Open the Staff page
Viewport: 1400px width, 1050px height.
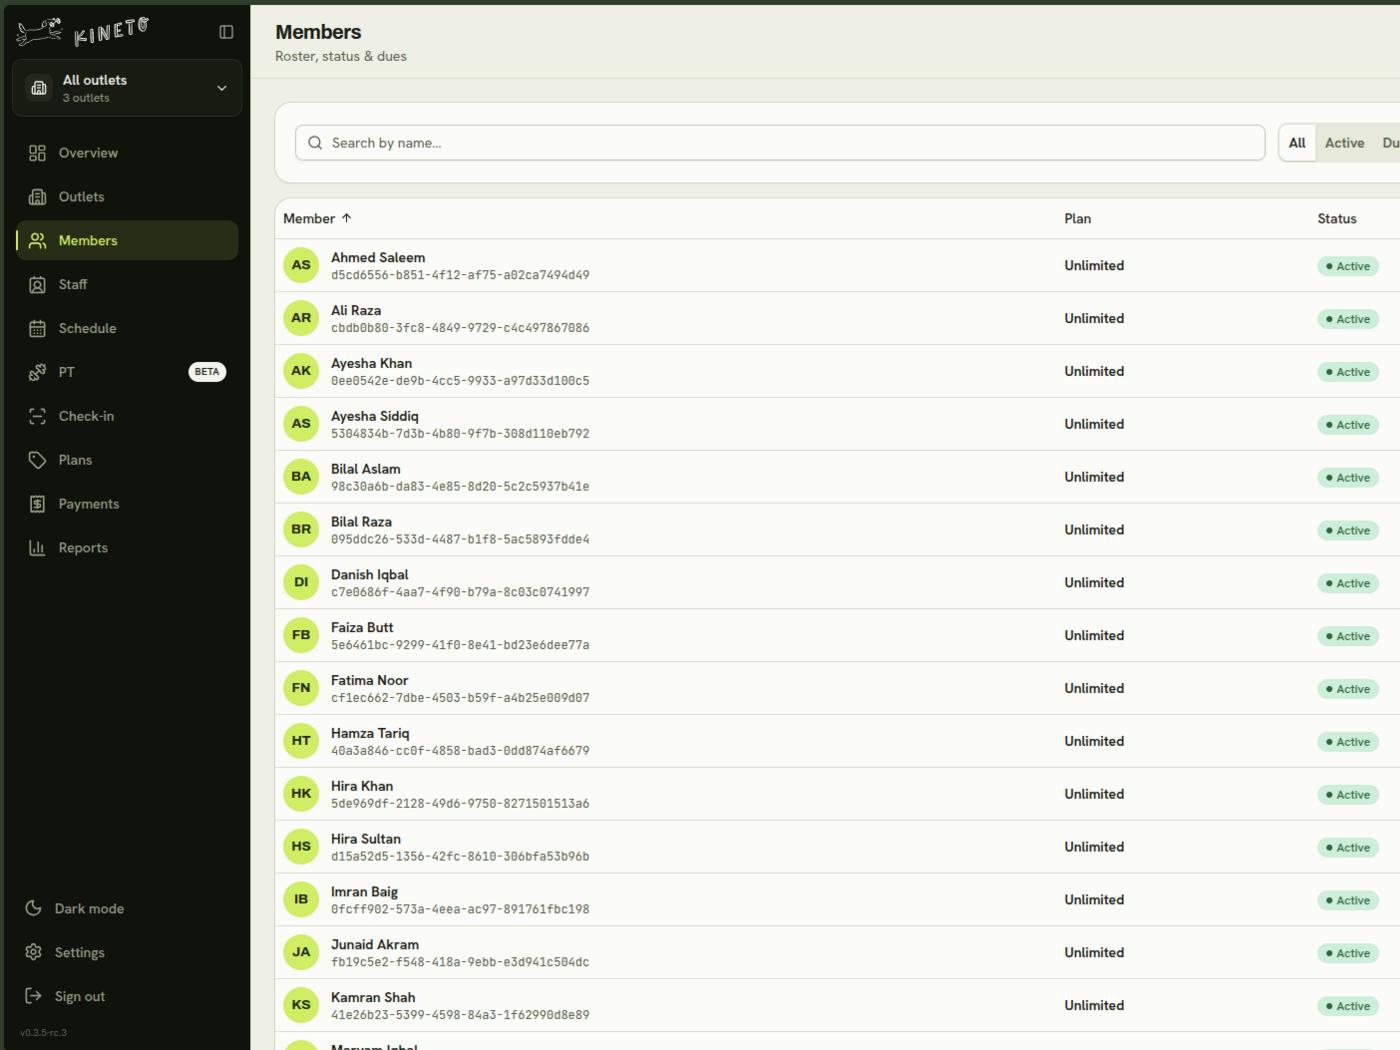tap(127, 285)
